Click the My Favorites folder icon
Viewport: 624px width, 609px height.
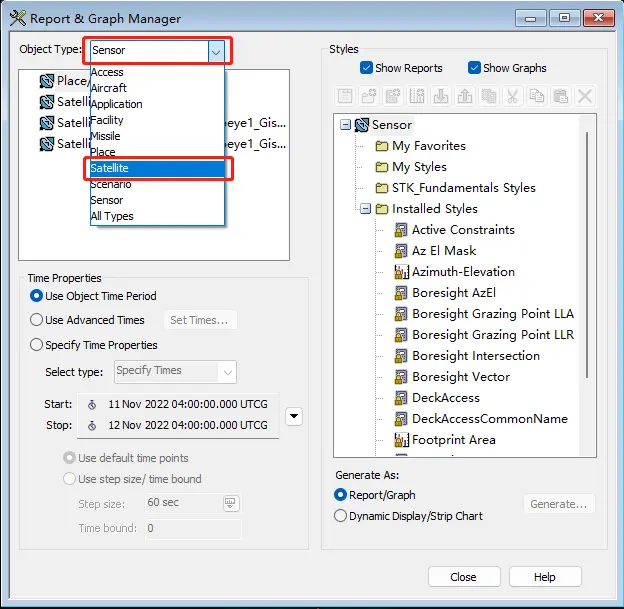[381, 146]
